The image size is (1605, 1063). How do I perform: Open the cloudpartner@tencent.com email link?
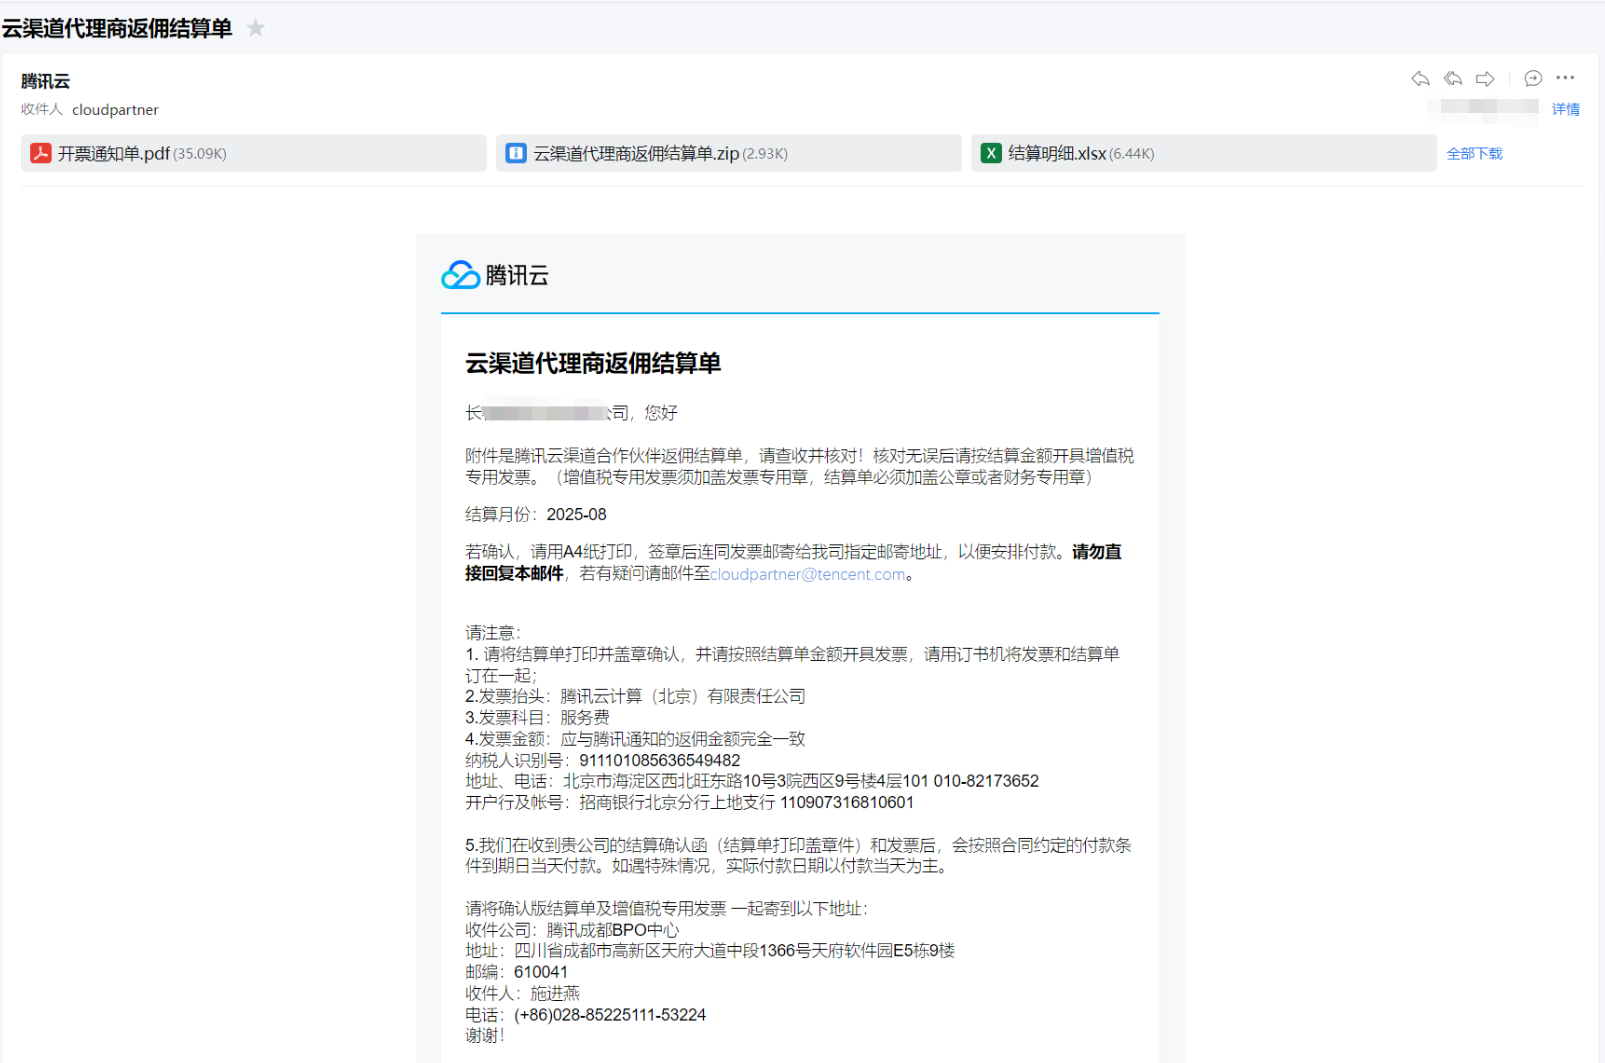click(x=808, y=574)
